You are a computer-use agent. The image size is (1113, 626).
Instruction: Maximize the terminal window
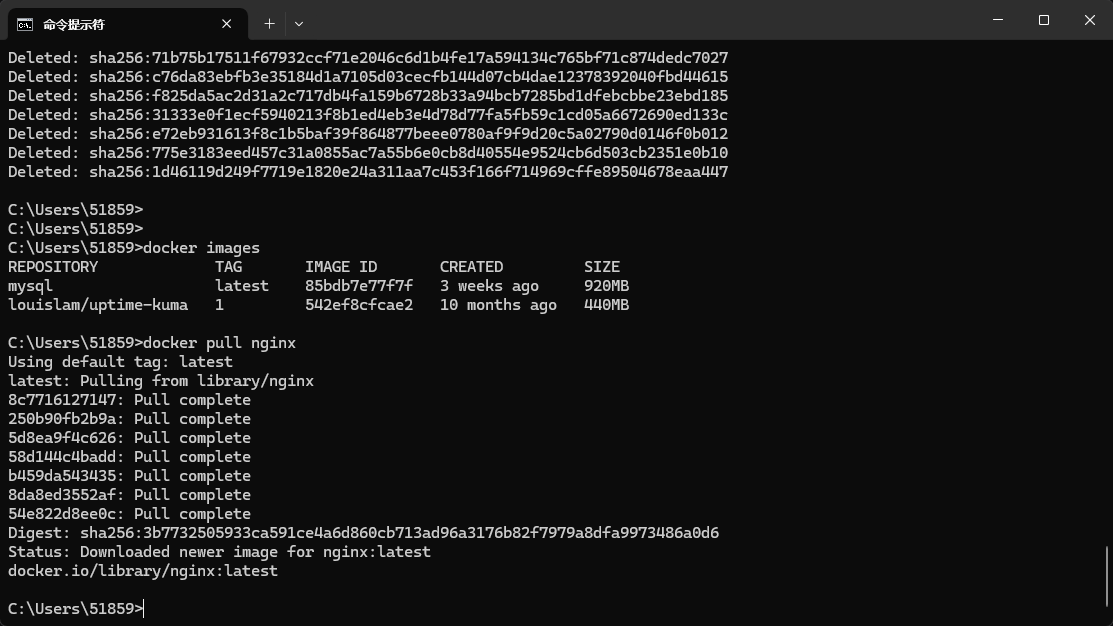click(1043, 20)
